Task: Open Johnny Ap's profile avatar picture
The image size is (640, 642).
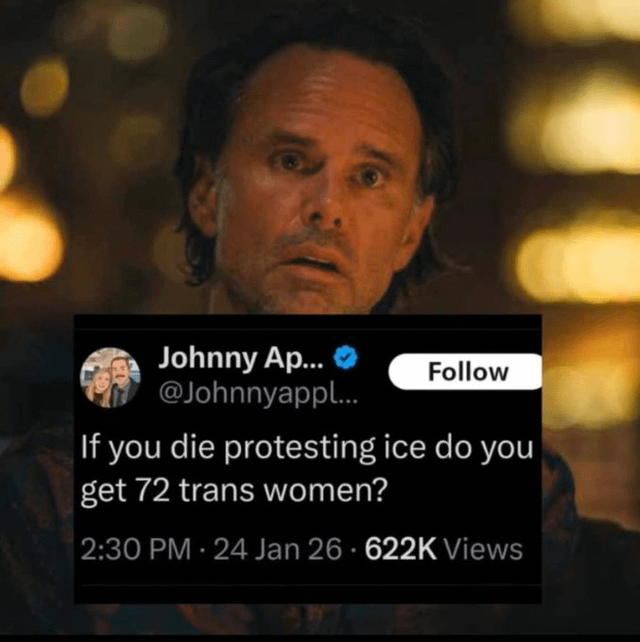Action: [111, 378]
